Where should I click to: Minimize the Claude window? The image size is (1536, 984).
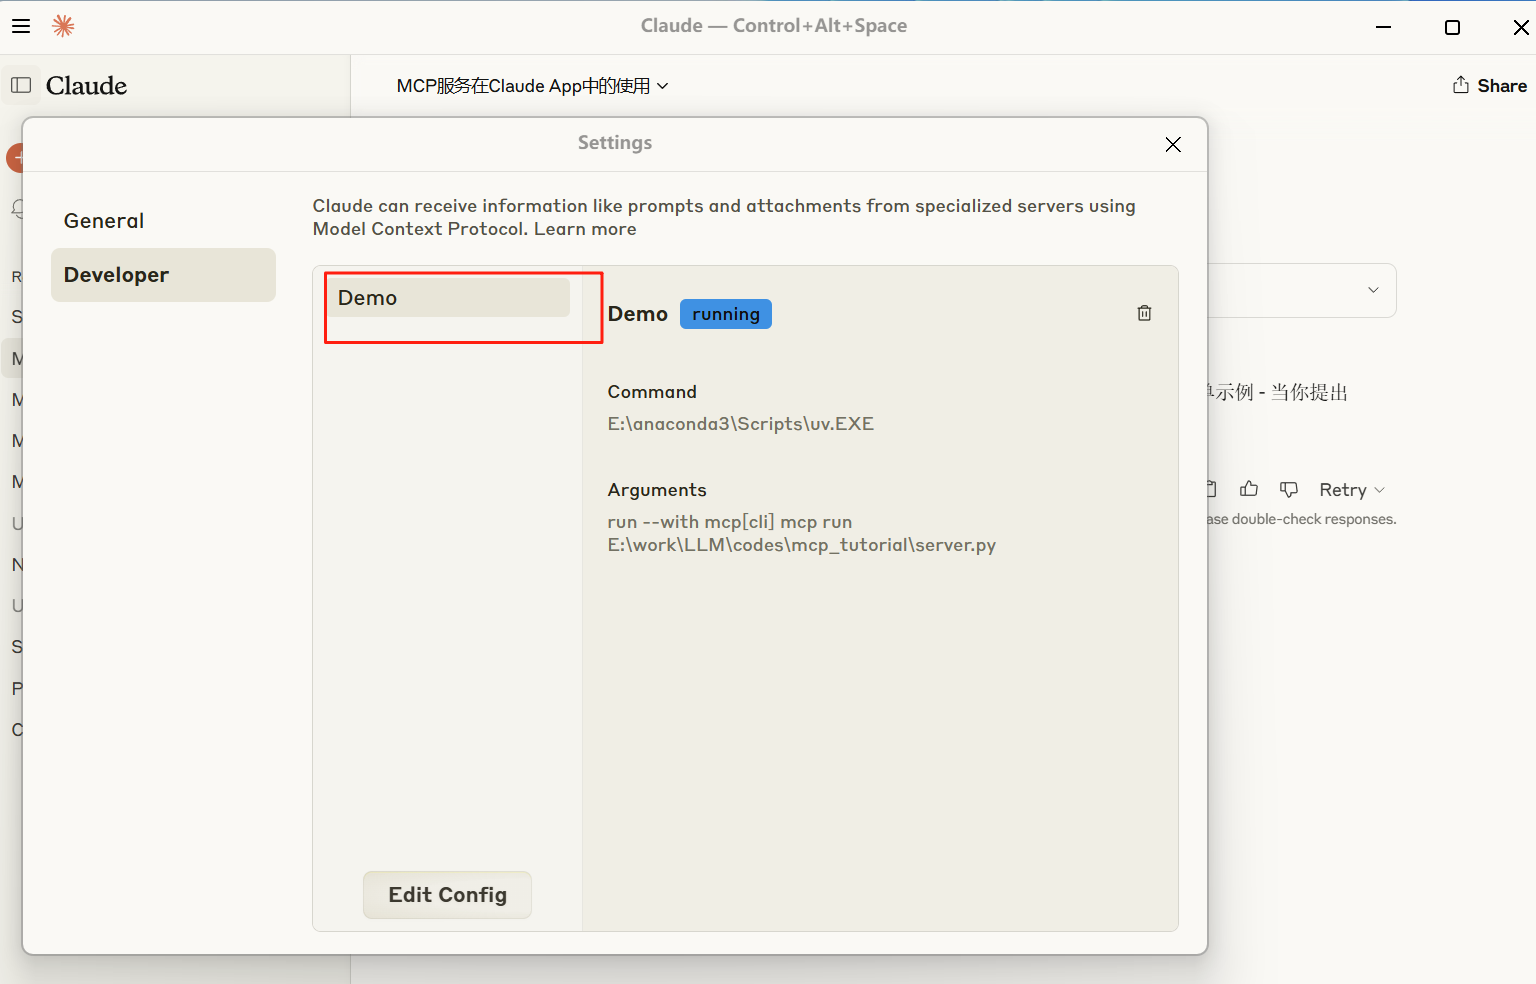(x=1384, y=27)
